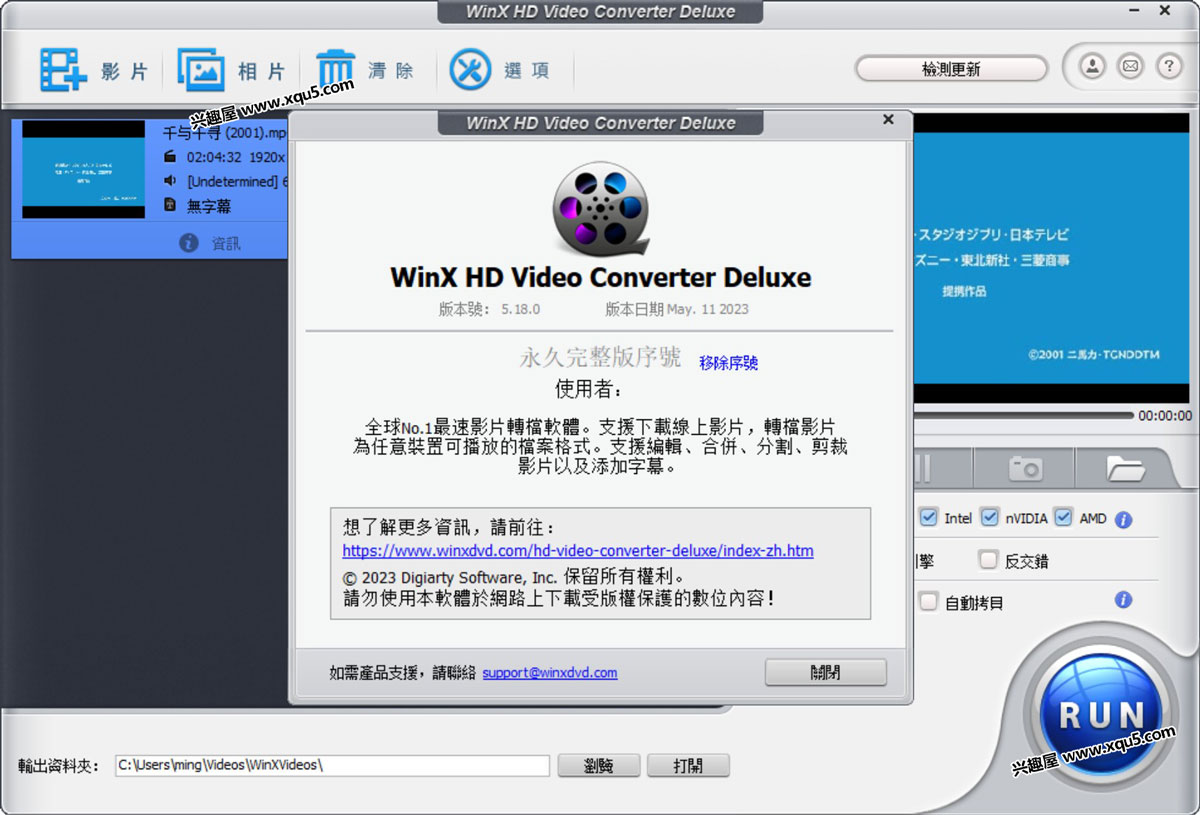Click info icon beside 自動拷貝
This screenshot has height=815, width=1200.
[1123, 600]
